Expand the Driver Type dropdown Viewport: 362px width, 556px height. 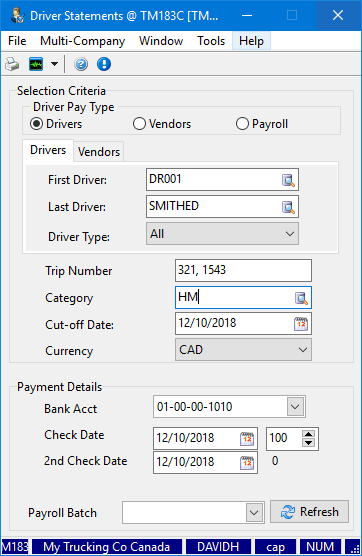222,234
